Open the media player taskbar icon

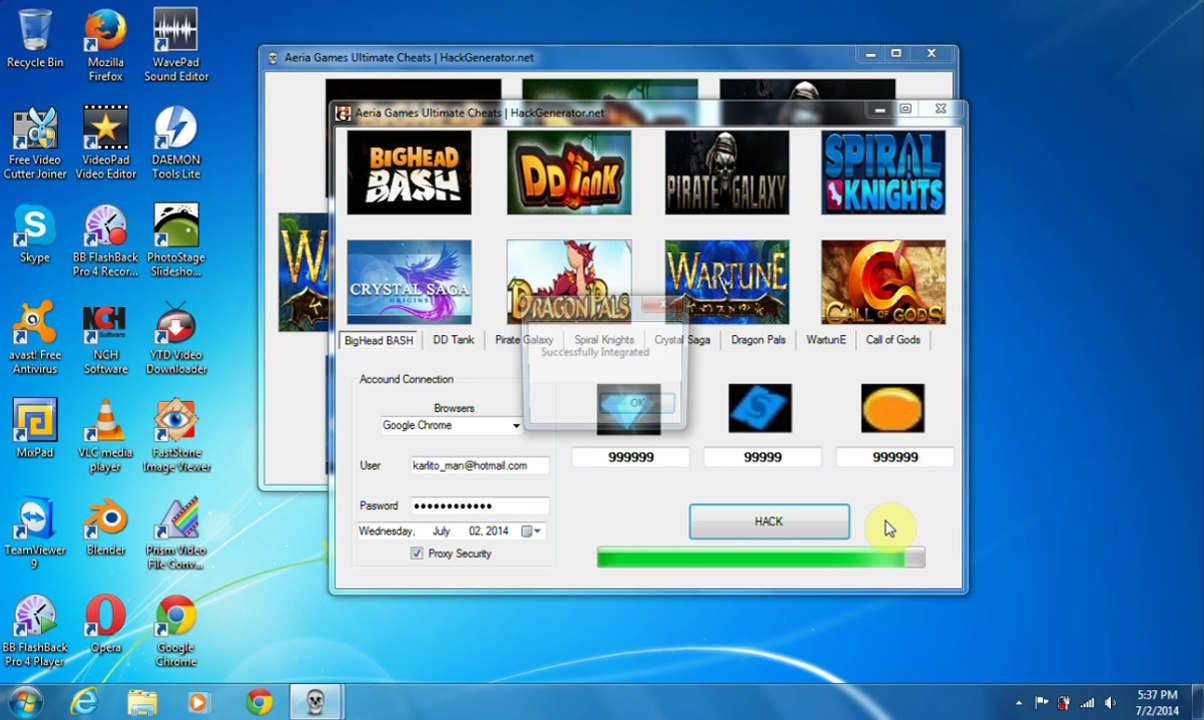pyautogui.click(x=198, y=702)
